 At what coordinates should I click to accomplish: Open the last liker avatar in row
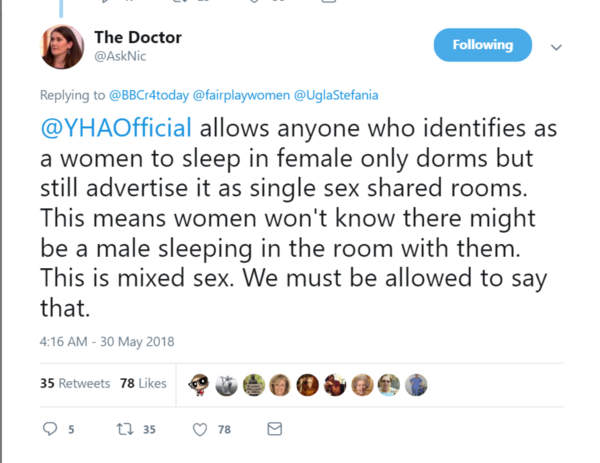click(x=416, y=384)
